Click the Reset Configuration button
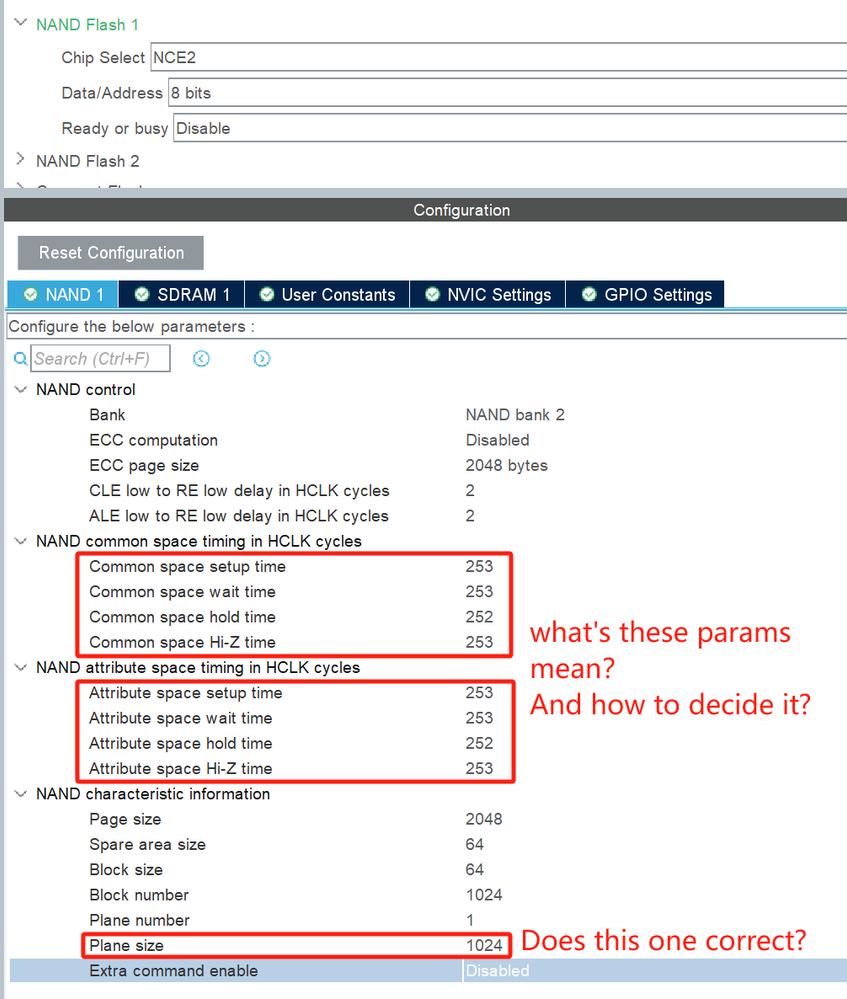The image size is (847, 999). [111, 253]
